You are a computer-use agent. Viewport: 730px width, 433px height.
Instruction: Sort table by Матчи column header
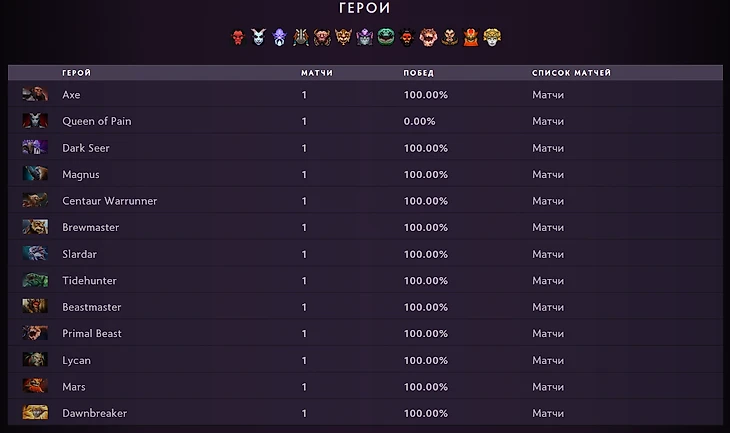coord(317,73)
